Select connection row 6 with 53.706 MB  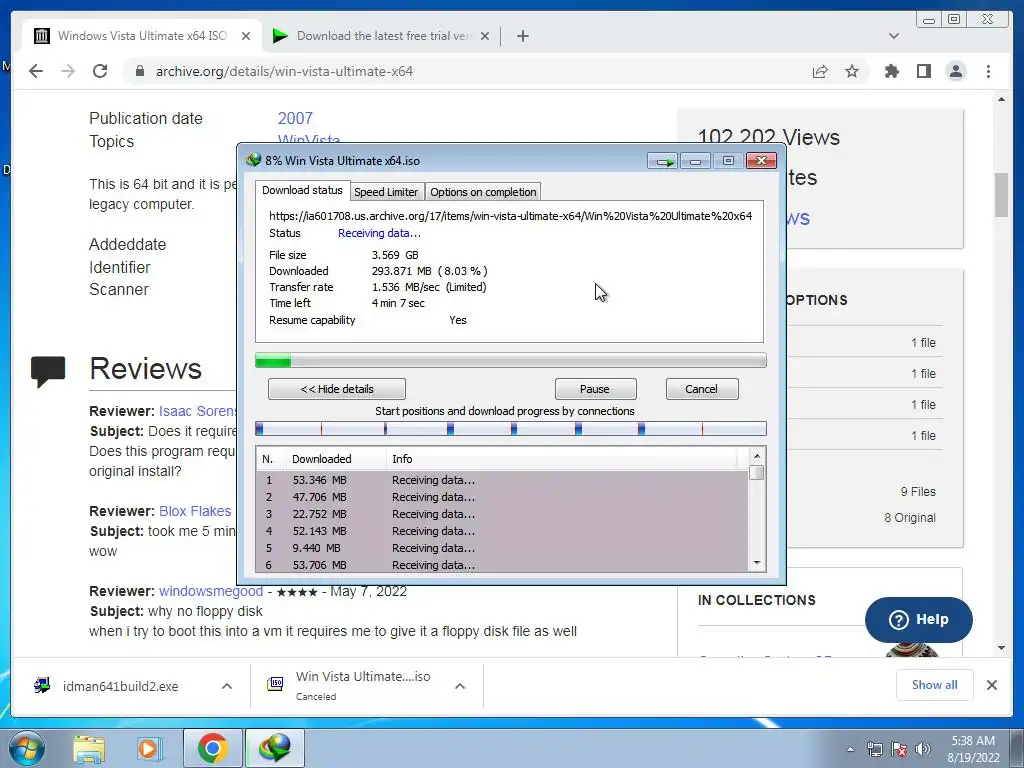pos(503,564)
